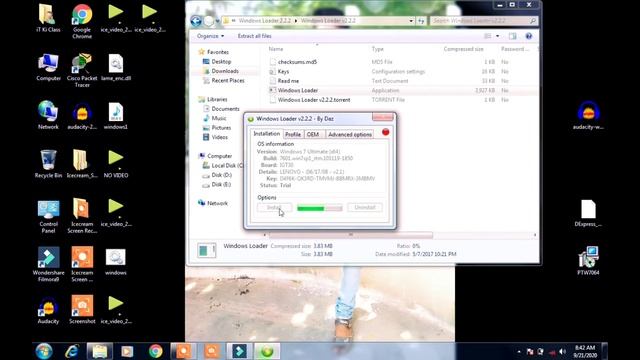Open audacity-w... icon on desktop right side

click(x=588, y=116)
